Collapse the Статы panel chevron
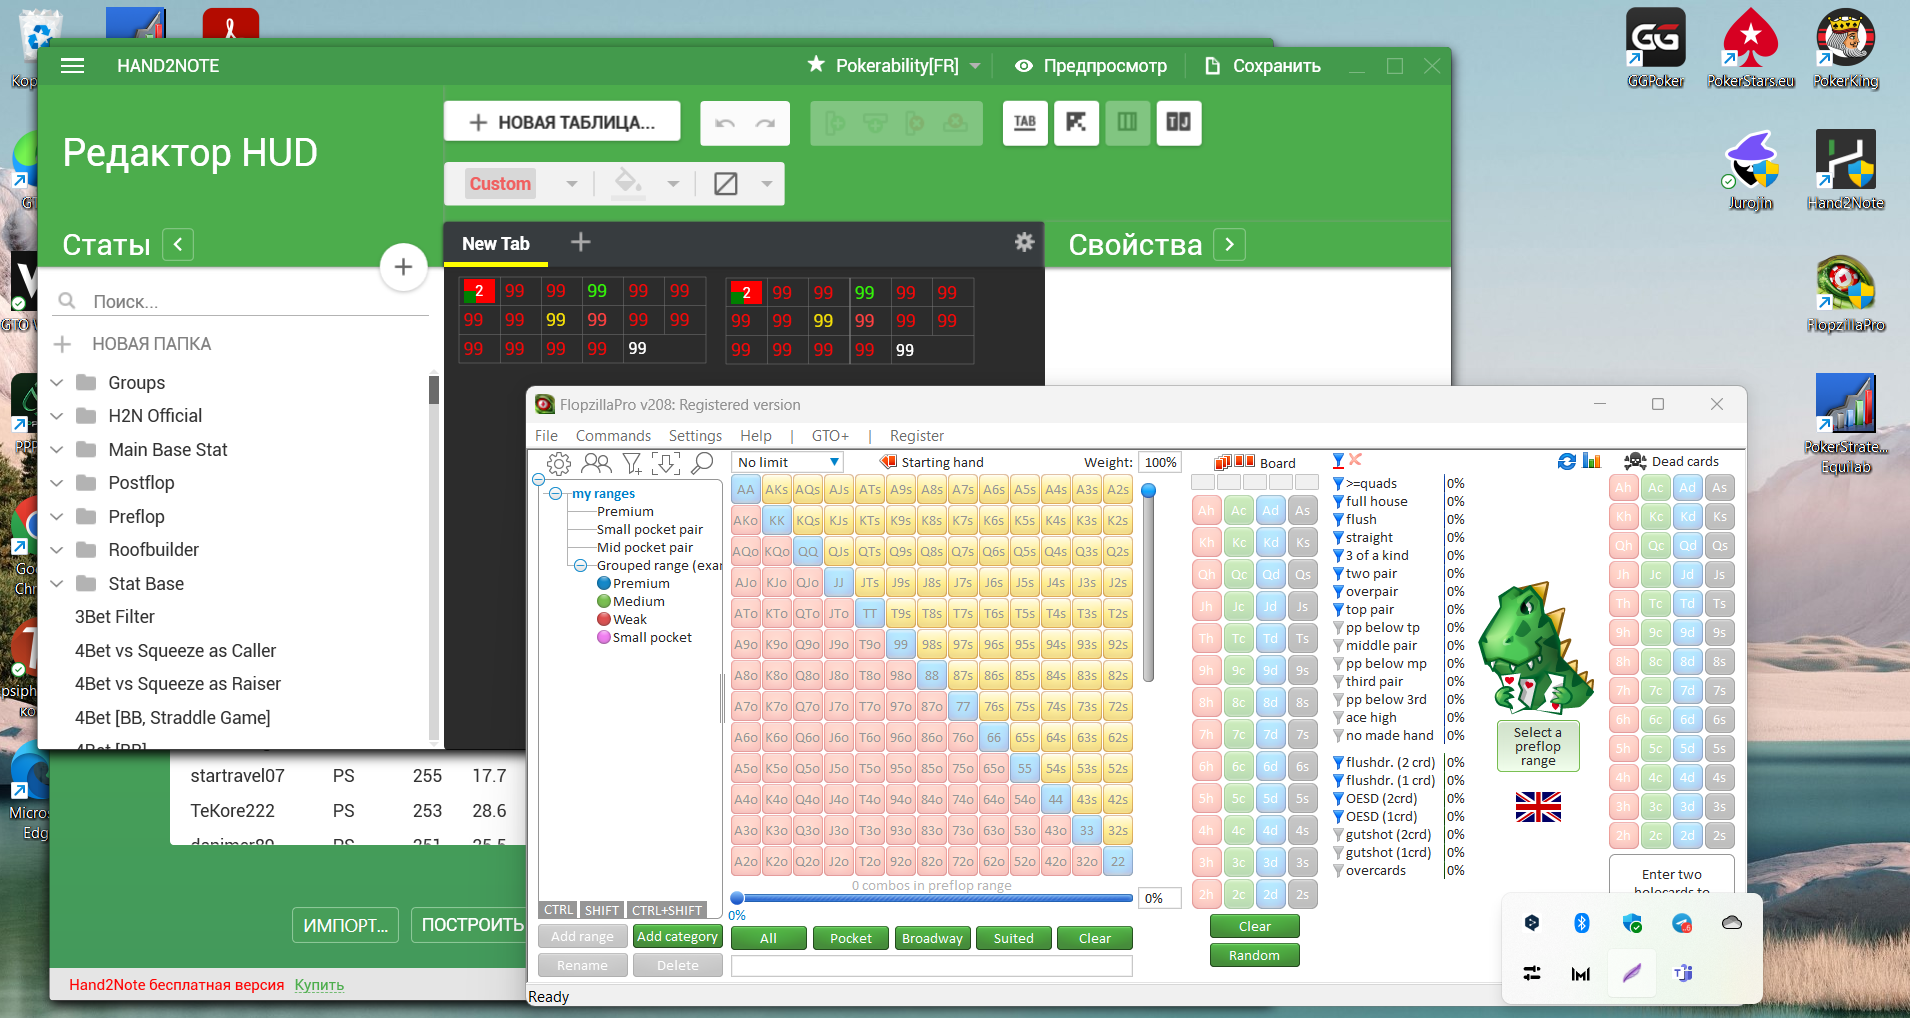The height and width of the screenshot is (1018, 1910). [x=178, y=244]
